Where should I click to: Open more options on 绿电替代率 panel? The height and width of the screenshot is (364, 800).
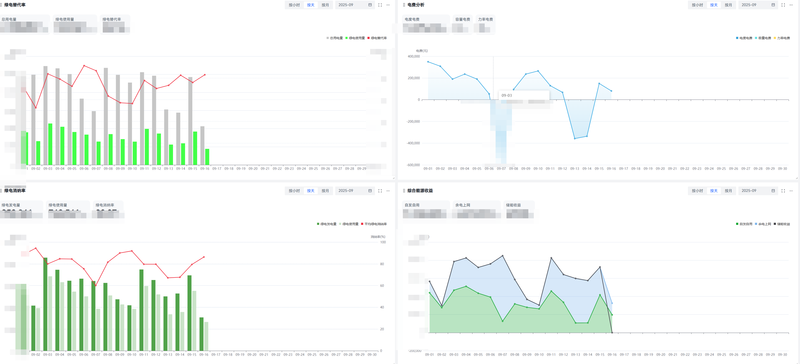point(388,5)
